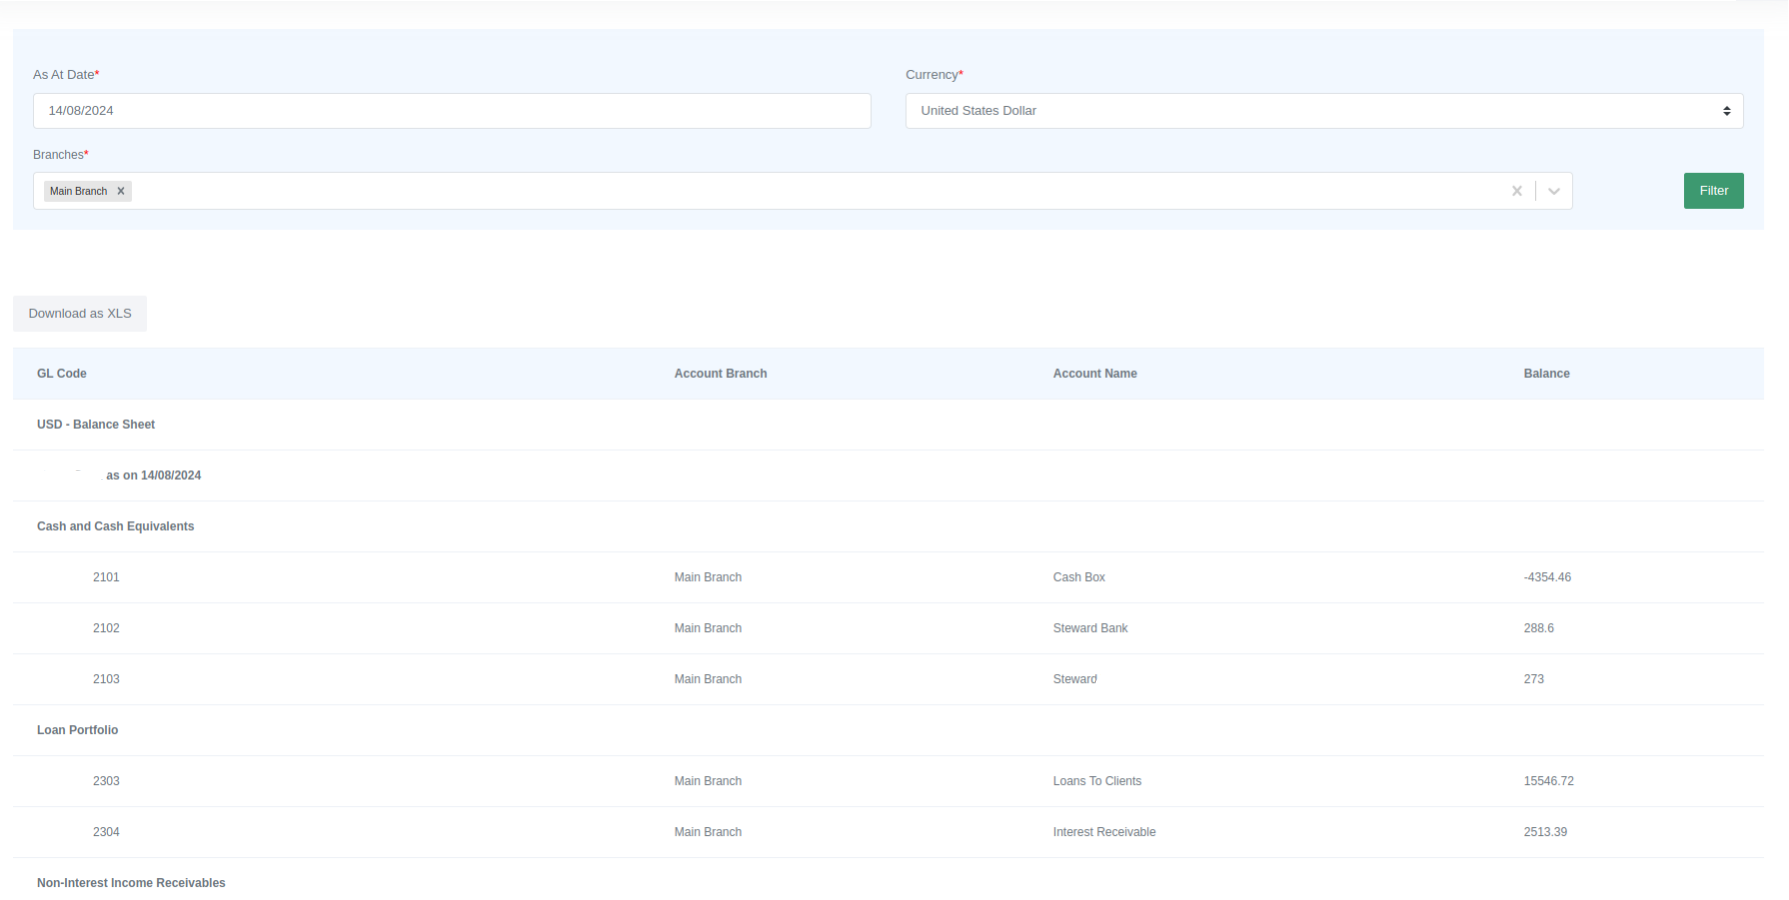Click Cash and Cash Equivalents heading
This screenshot has width=1789, height=900.
(x=116, y=527)
